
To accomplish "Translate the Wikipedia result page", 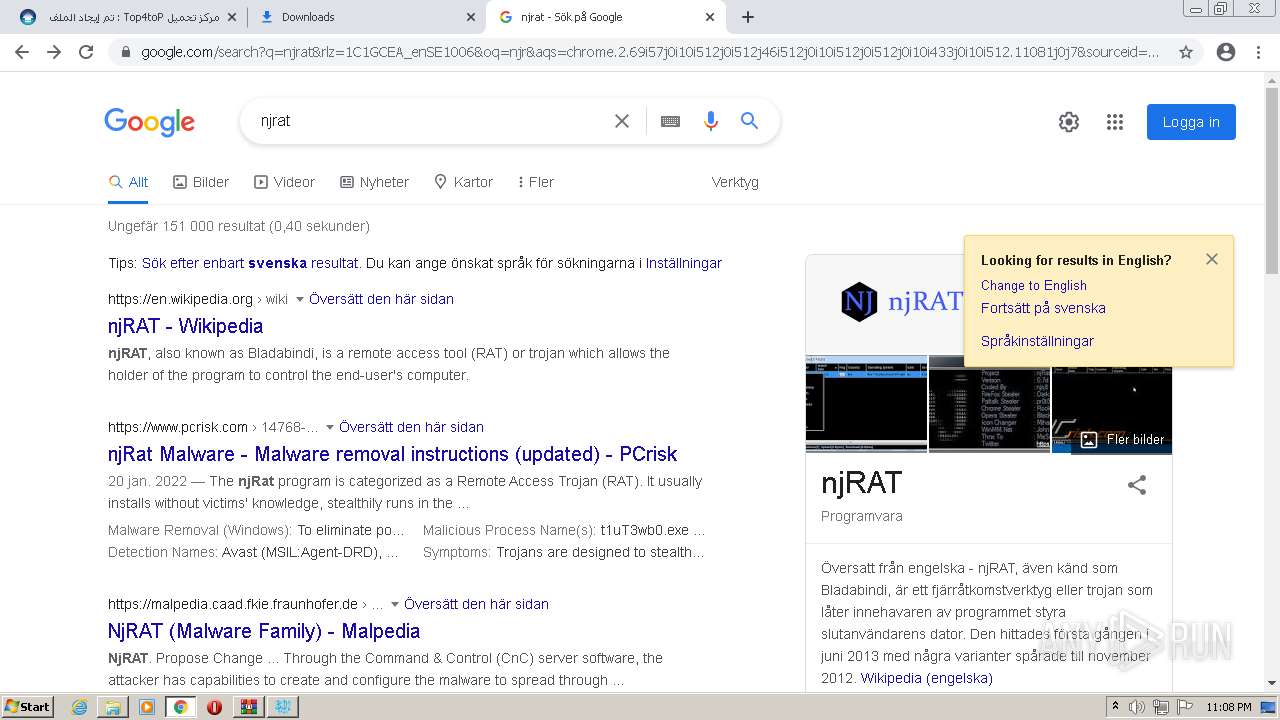I will pos(382,299).
